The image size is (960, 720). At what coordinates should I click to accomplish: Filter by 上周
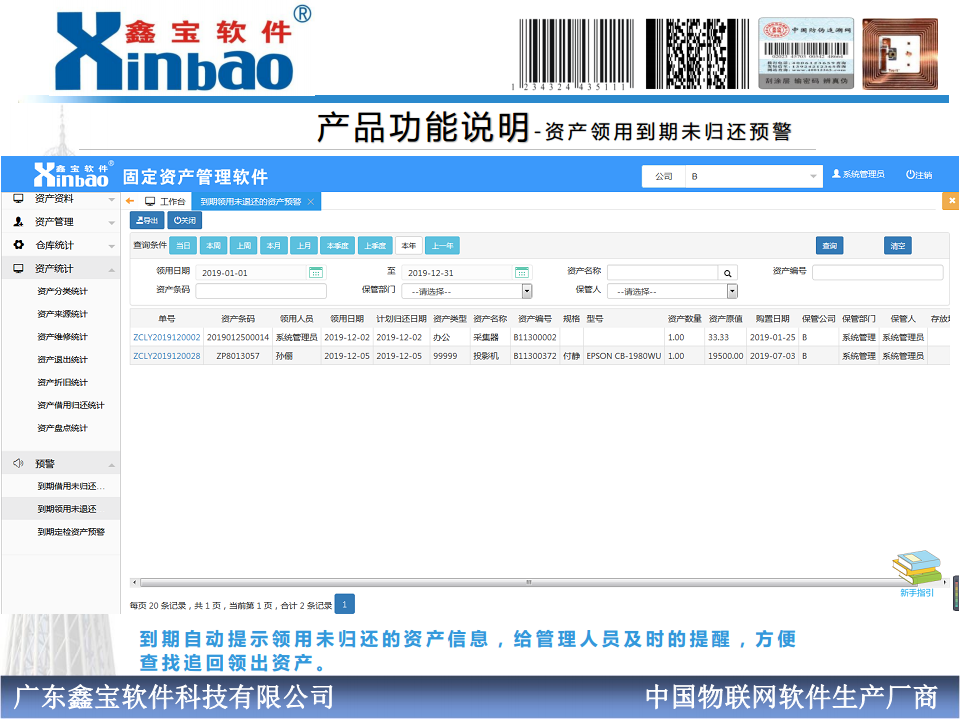click(244, 246)
